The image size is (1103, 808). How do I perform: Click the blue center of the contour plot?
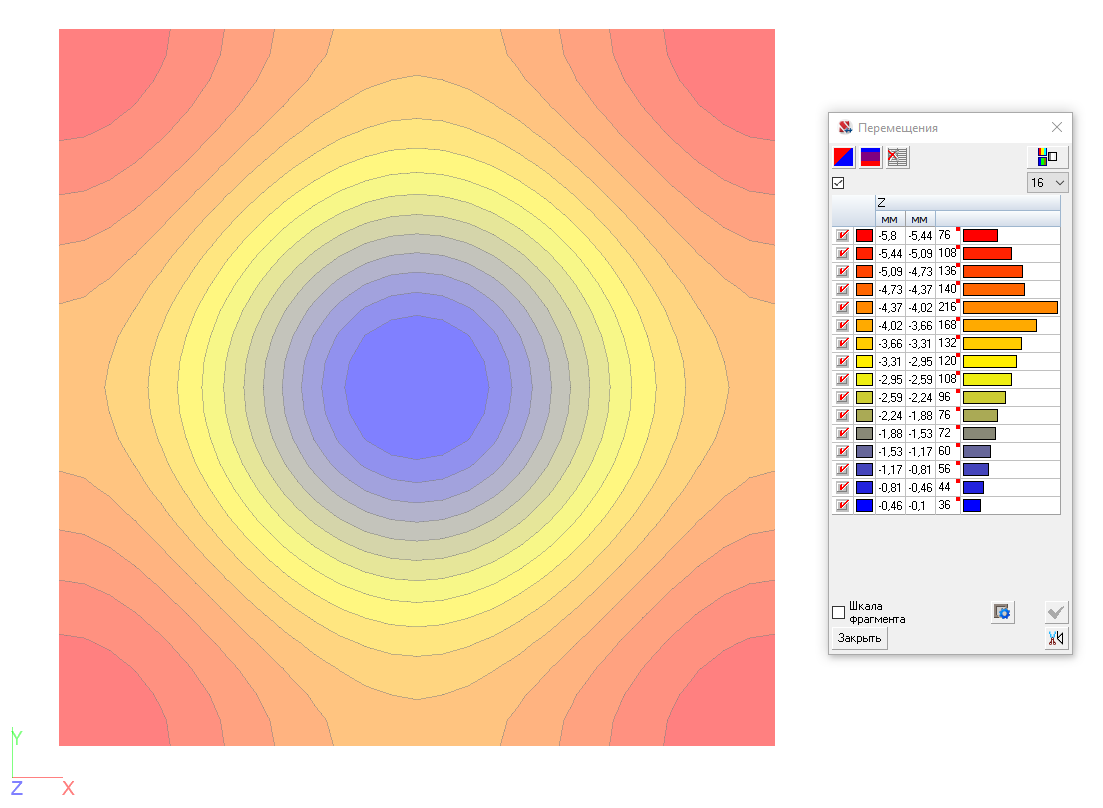416,387
